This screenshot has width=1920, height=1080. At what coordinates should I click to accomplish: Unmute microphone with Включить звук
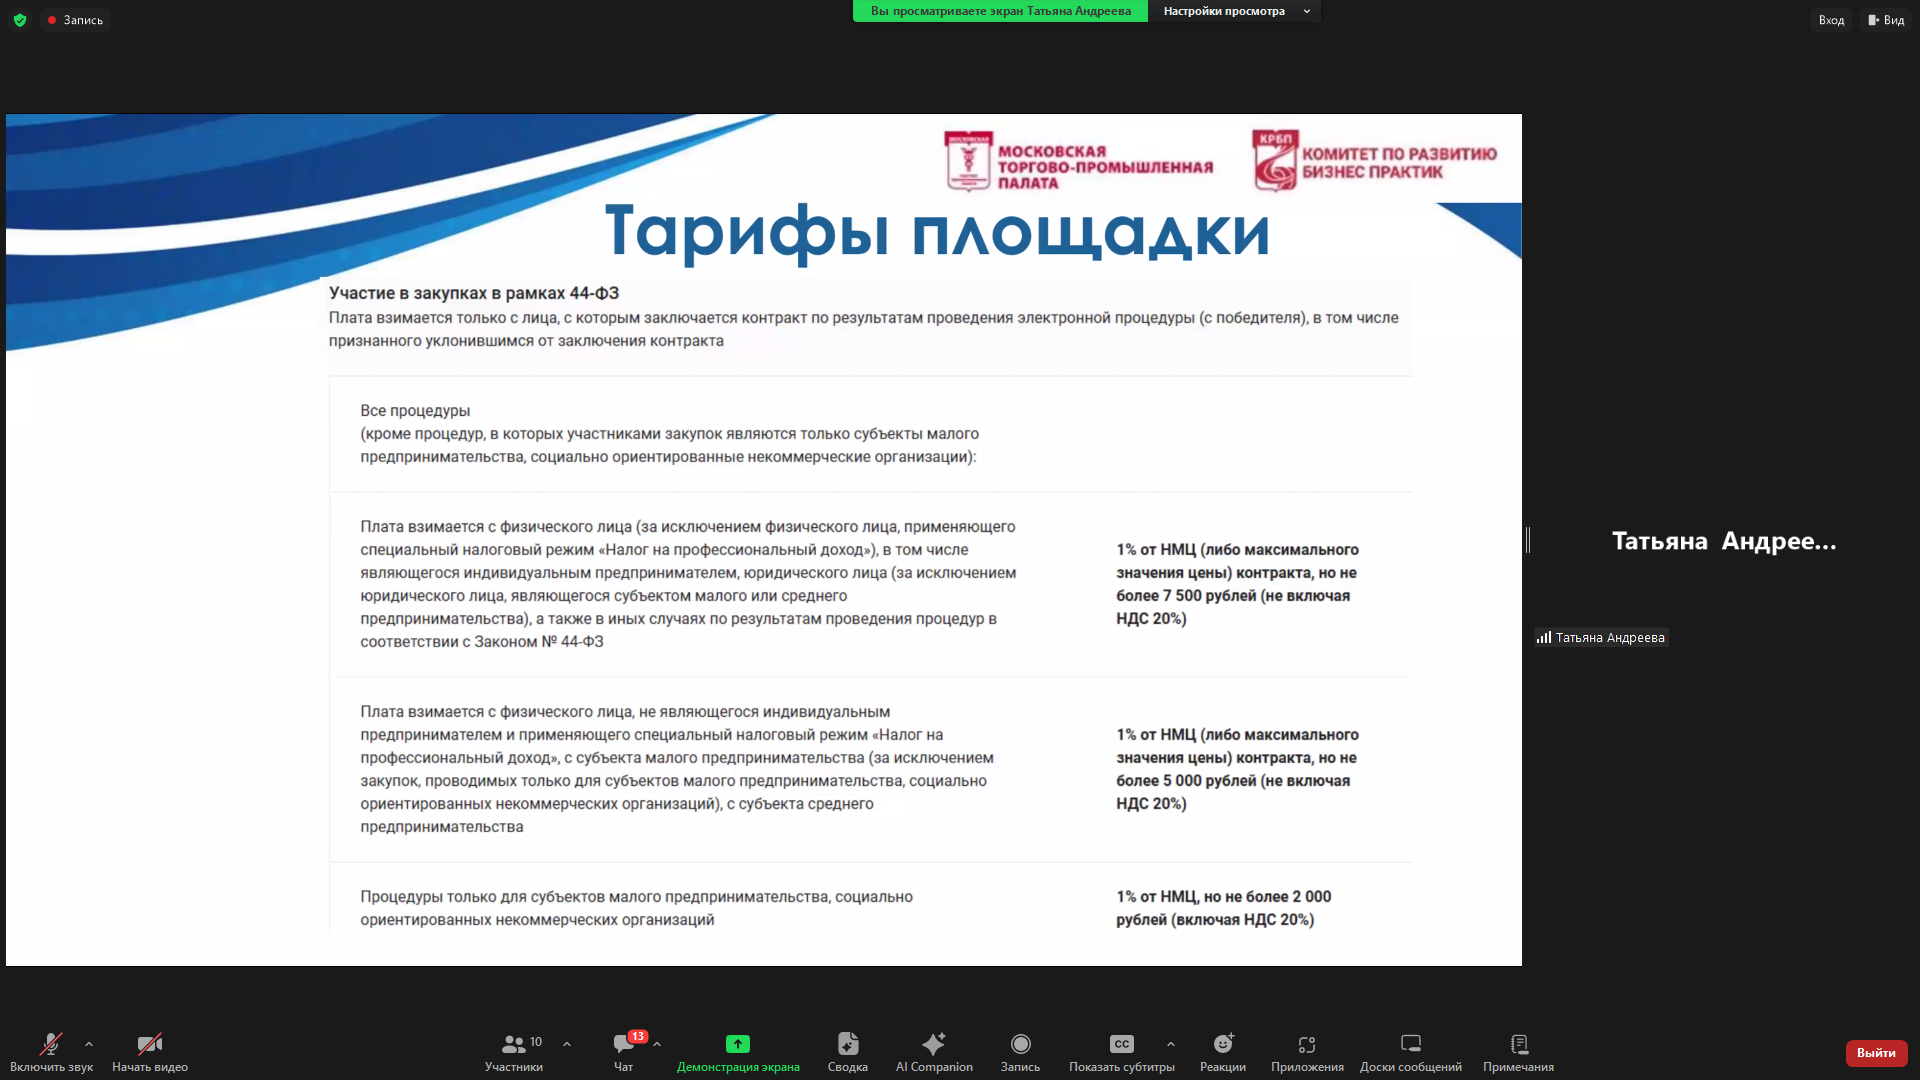(51, 1051)
